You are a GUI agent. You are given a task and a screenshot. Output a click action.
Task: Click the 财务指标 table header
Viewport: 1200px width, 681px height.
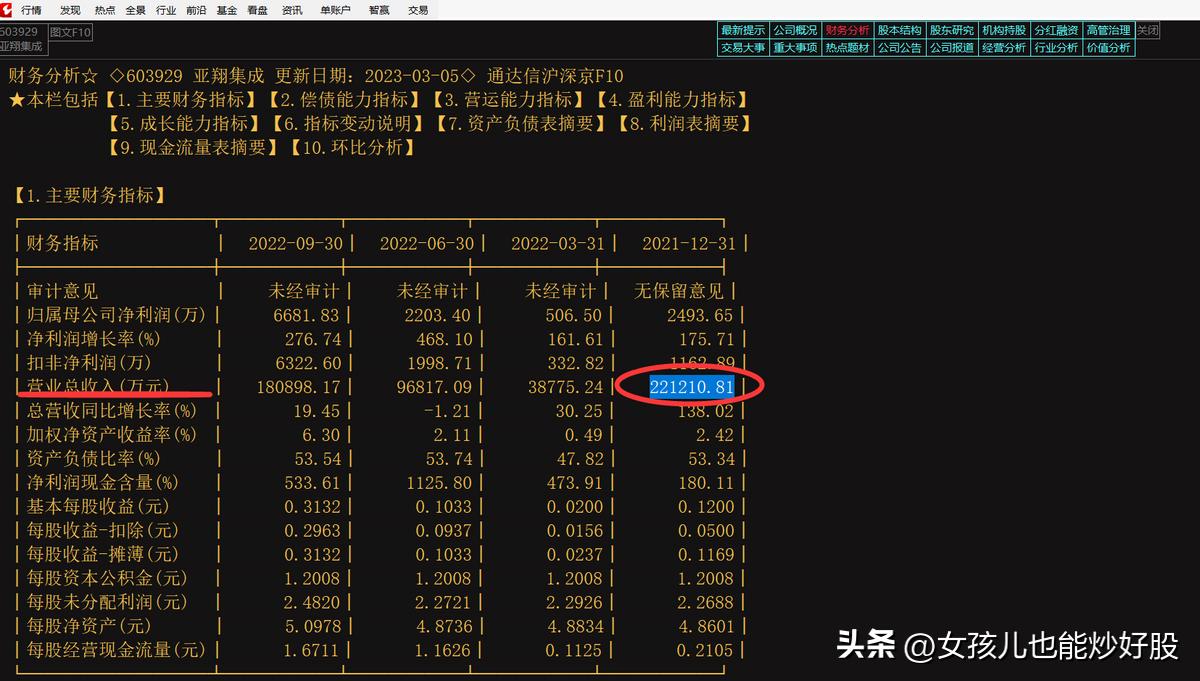pyautogui.click(x=62, y=244)
